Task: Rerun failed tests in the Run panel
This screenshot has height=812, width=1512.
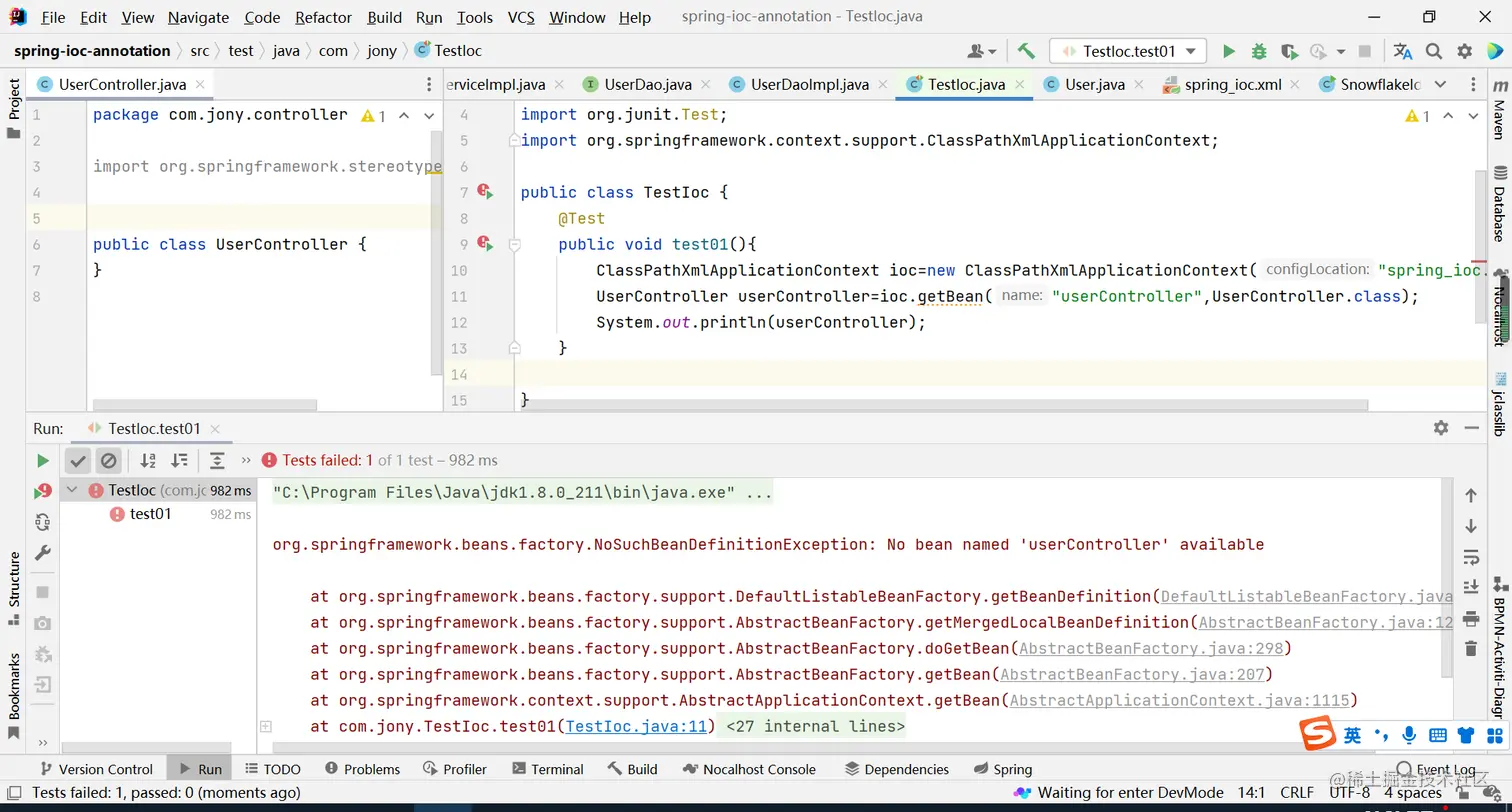Action: [43, 491]
